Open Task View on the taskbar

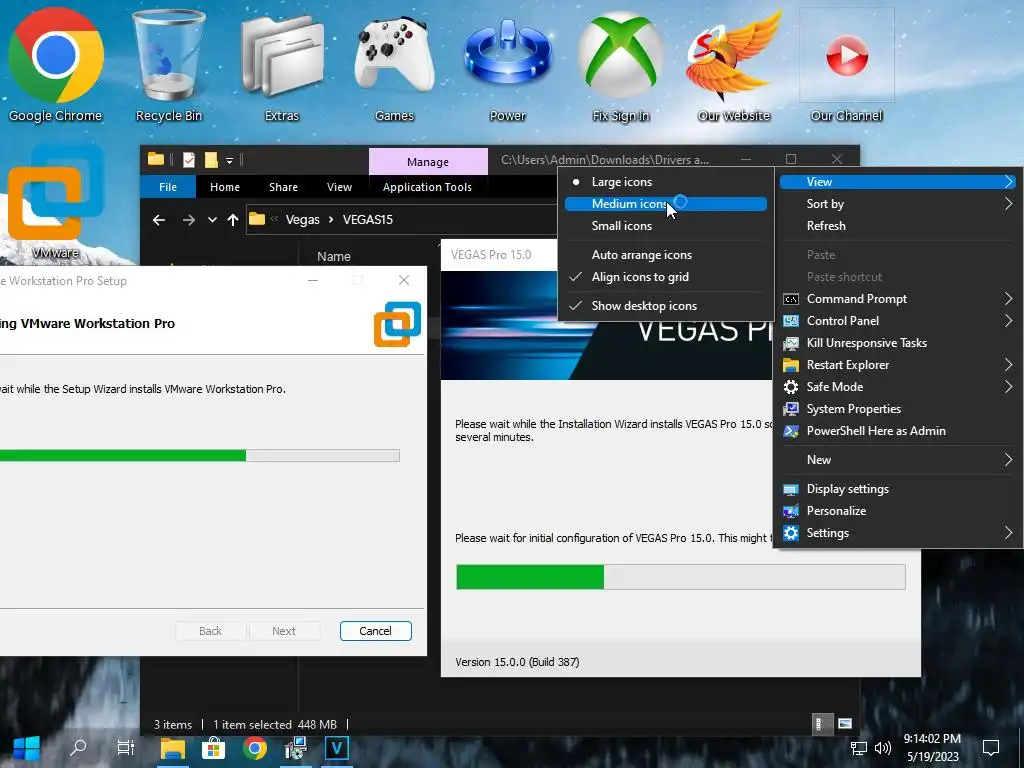point(125,748)
